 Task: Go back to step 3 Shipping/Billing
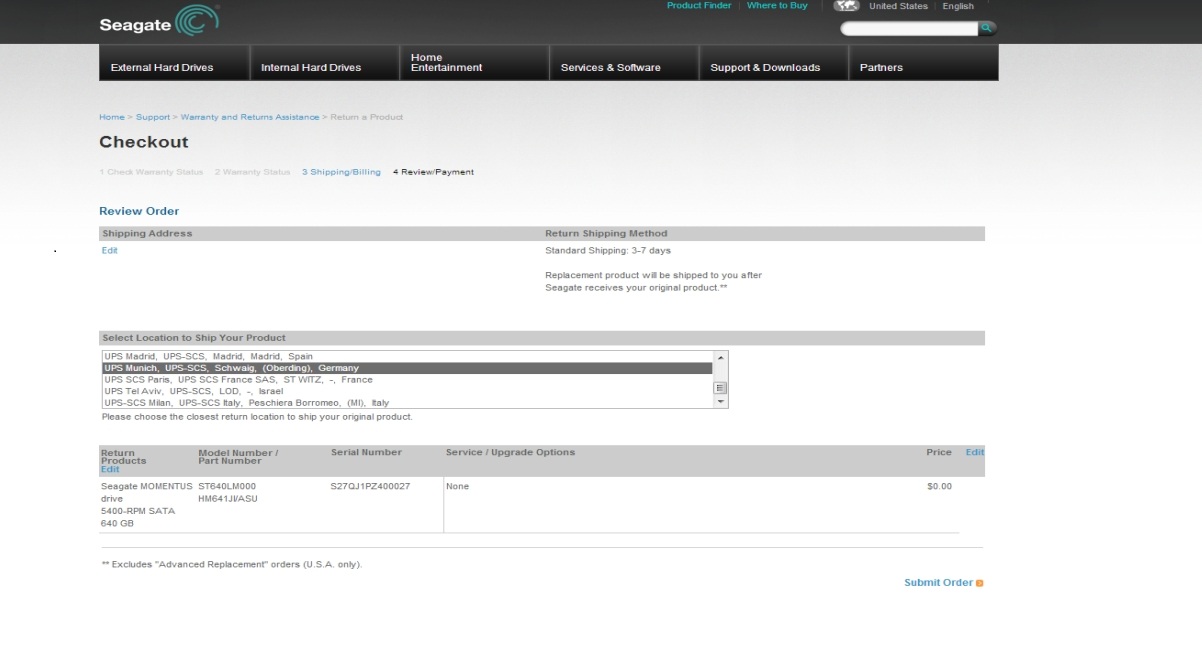[341, 172]
